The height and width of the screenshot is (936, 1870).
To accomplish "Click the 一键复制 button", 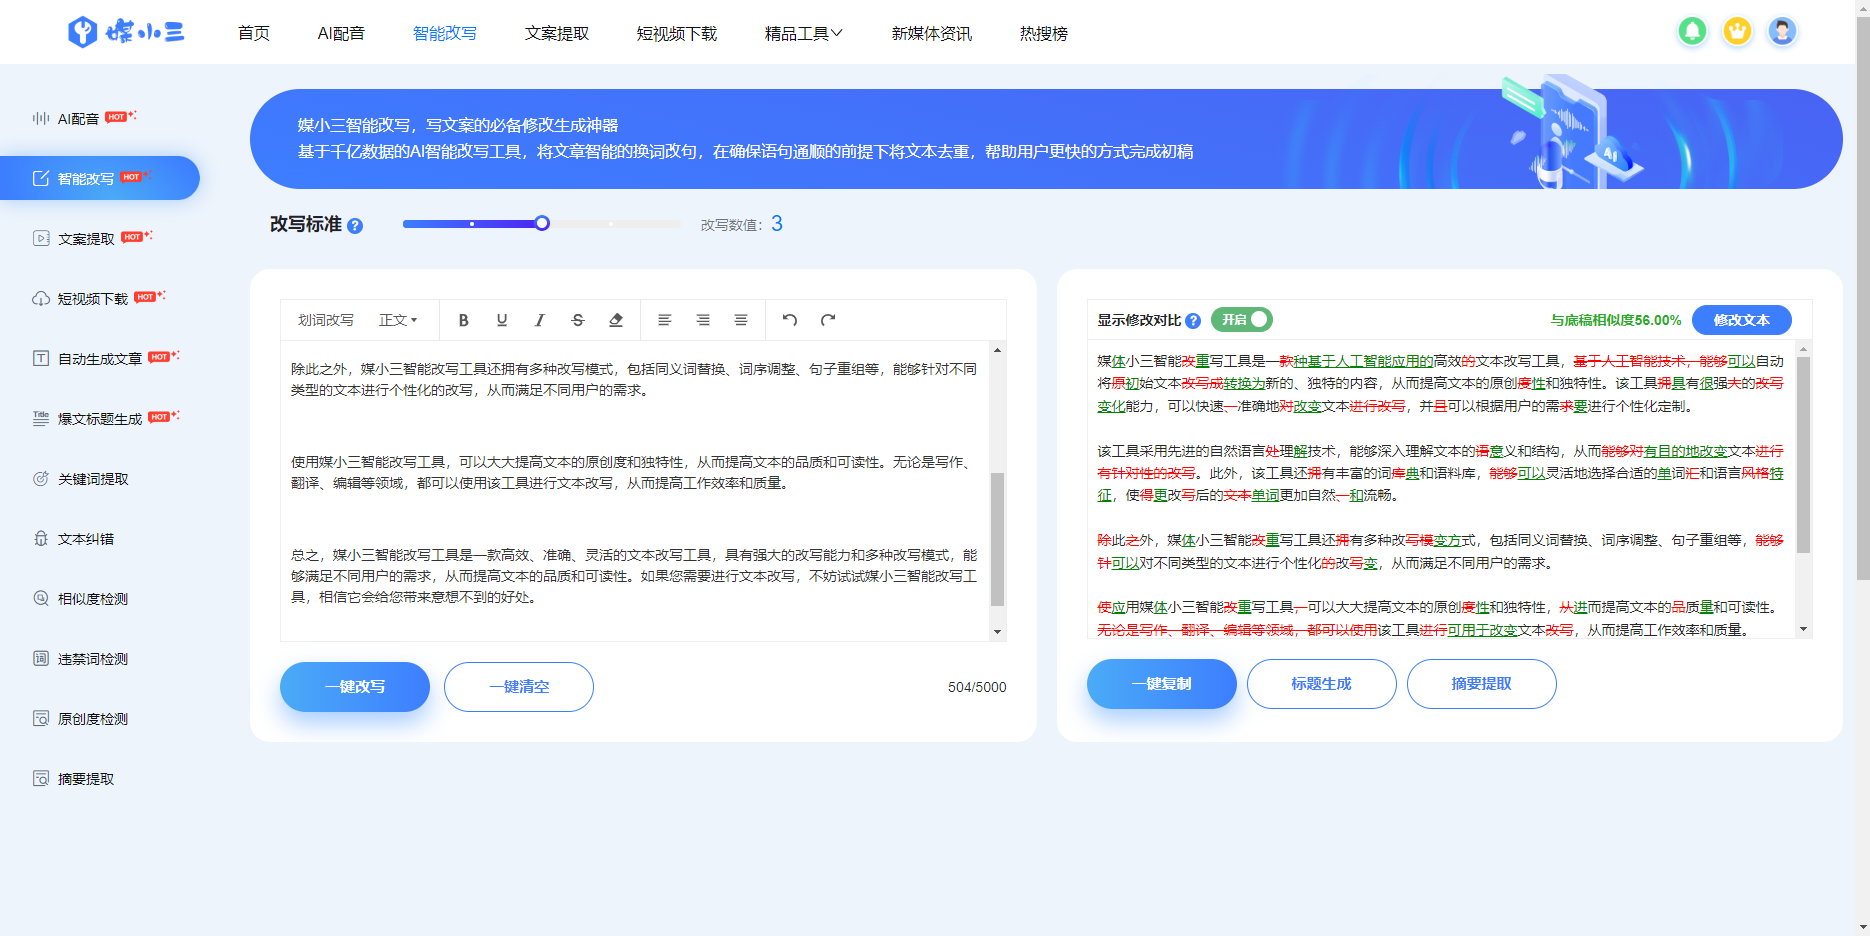I will click(x=1162, y=684).
